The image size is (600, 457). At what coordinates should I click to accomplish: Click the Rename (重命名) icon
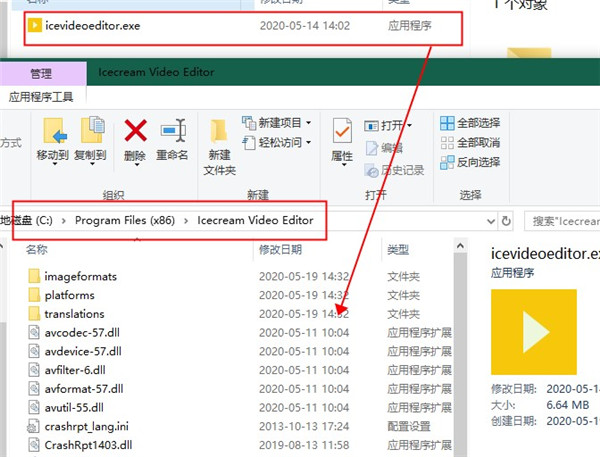coord(173,131)
